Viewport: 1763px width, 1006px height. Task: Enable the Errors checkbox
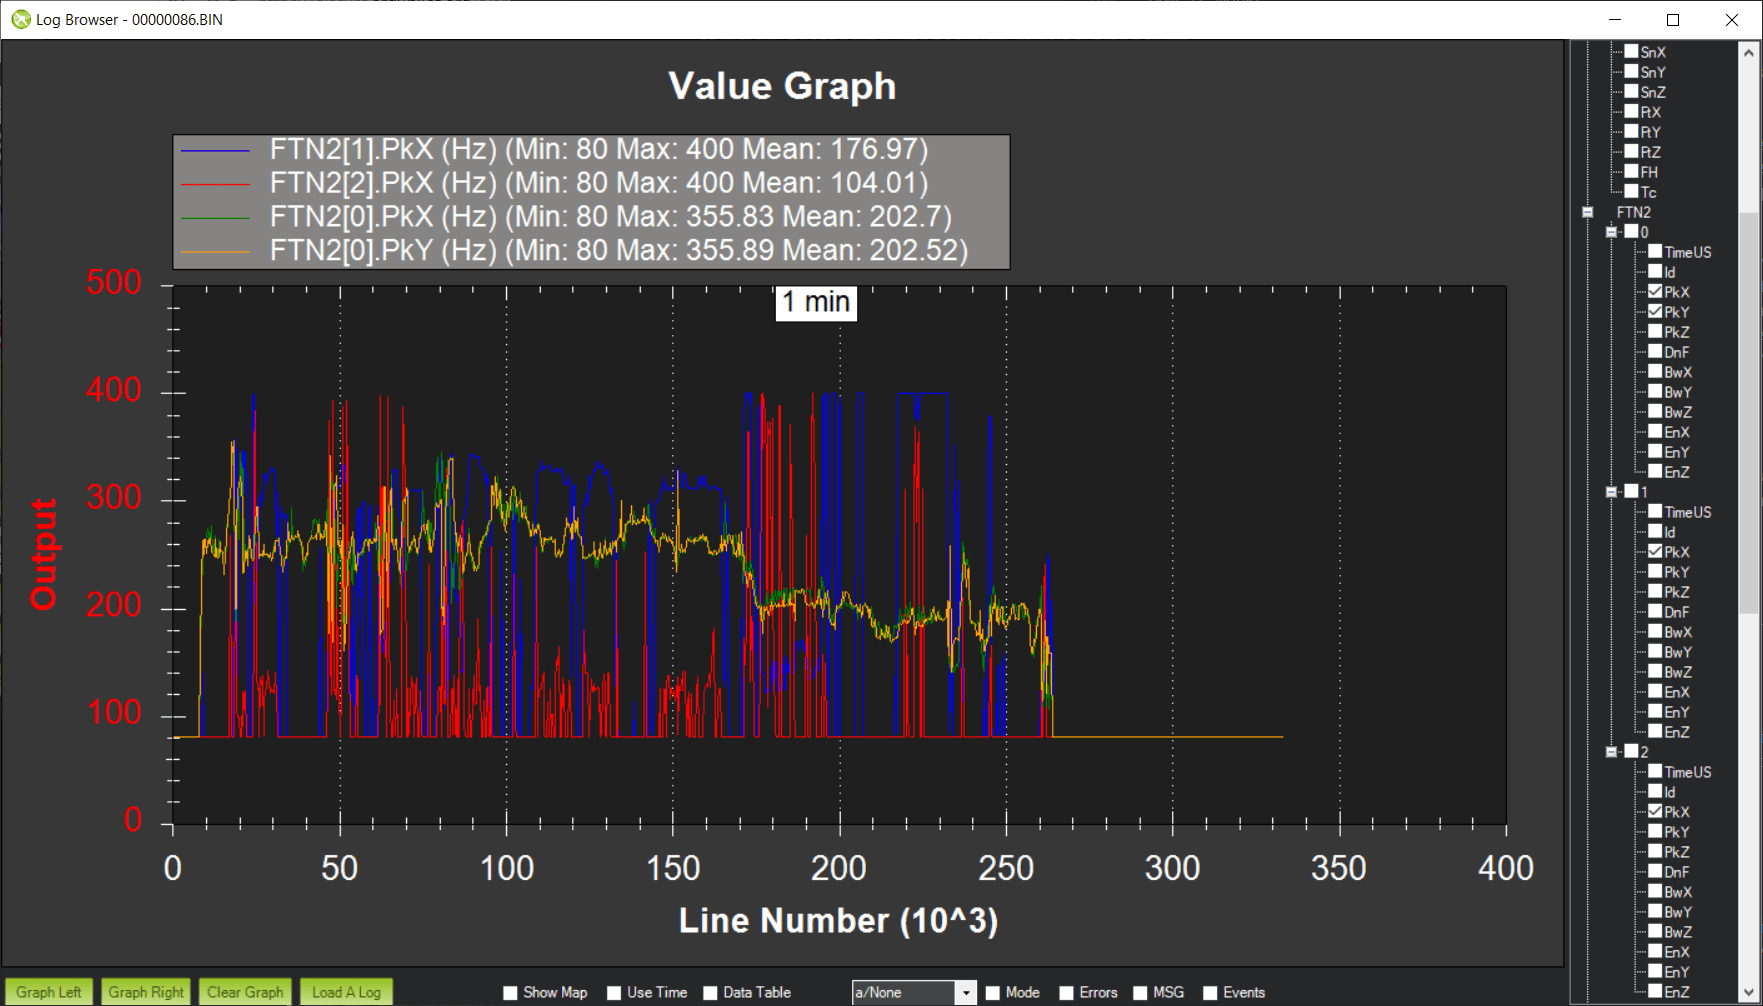(1066, 992)
